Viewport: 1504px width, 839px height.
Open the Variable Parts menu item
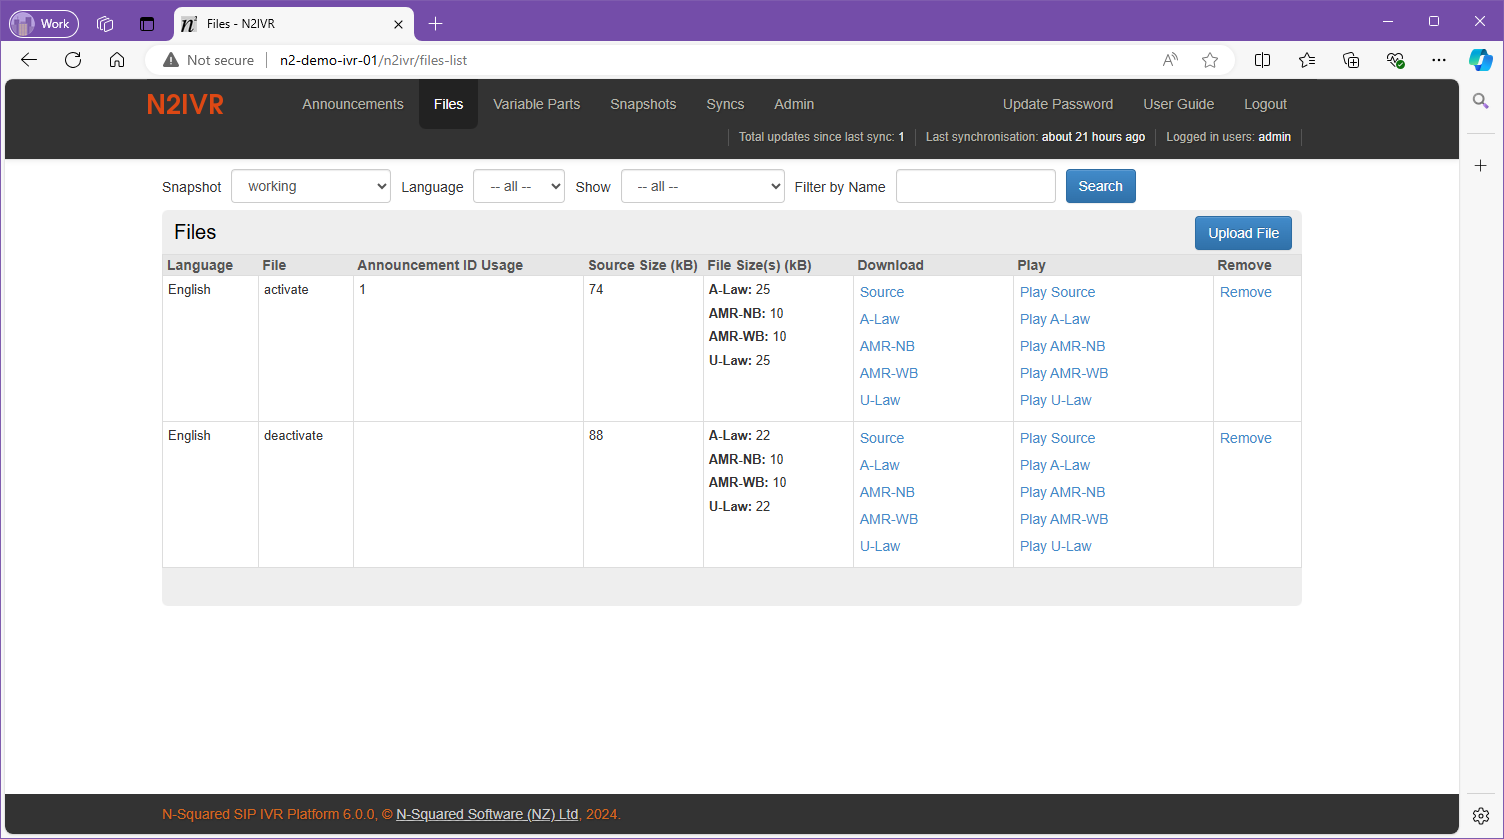pyautogui.click(x=536, y=104)
